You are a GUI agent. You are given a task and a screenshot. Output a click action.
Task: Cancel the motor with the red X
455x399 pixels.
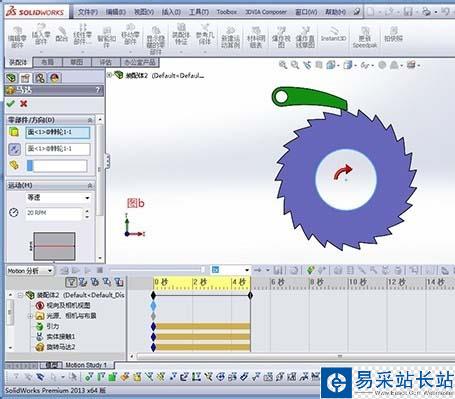23,104
